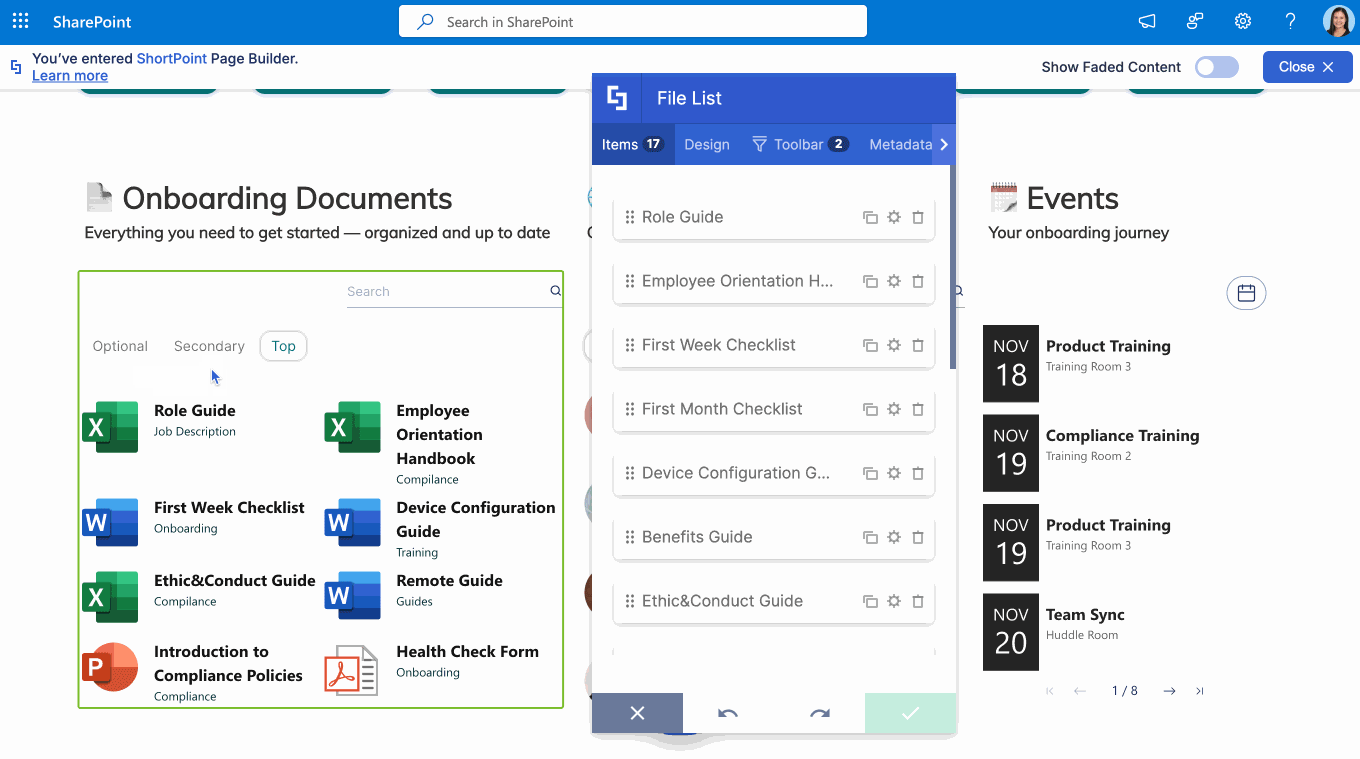Delete the Benefits Guide item
This screenshot has width=1360, height=759.
point(918,537)
